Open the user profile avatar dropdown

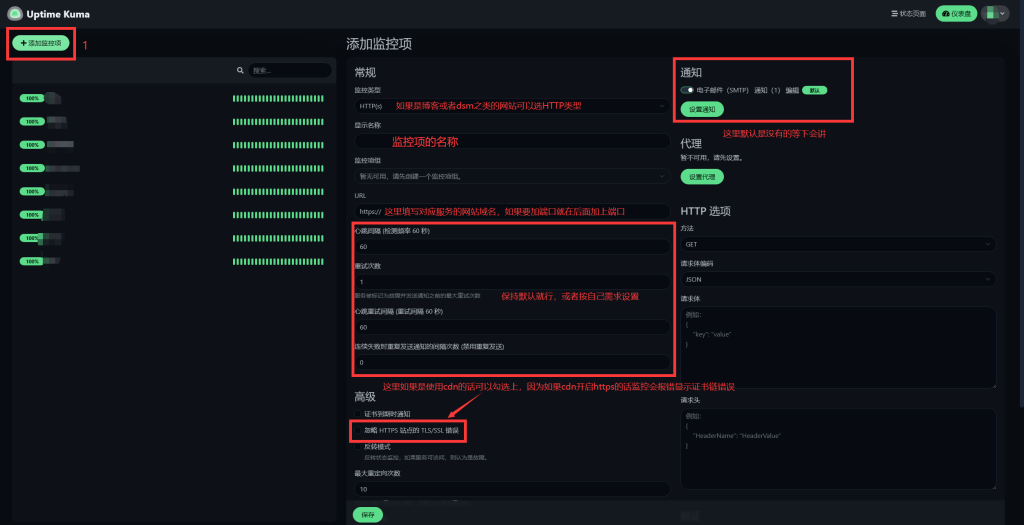pyautogui.click(x=994, y=14)
